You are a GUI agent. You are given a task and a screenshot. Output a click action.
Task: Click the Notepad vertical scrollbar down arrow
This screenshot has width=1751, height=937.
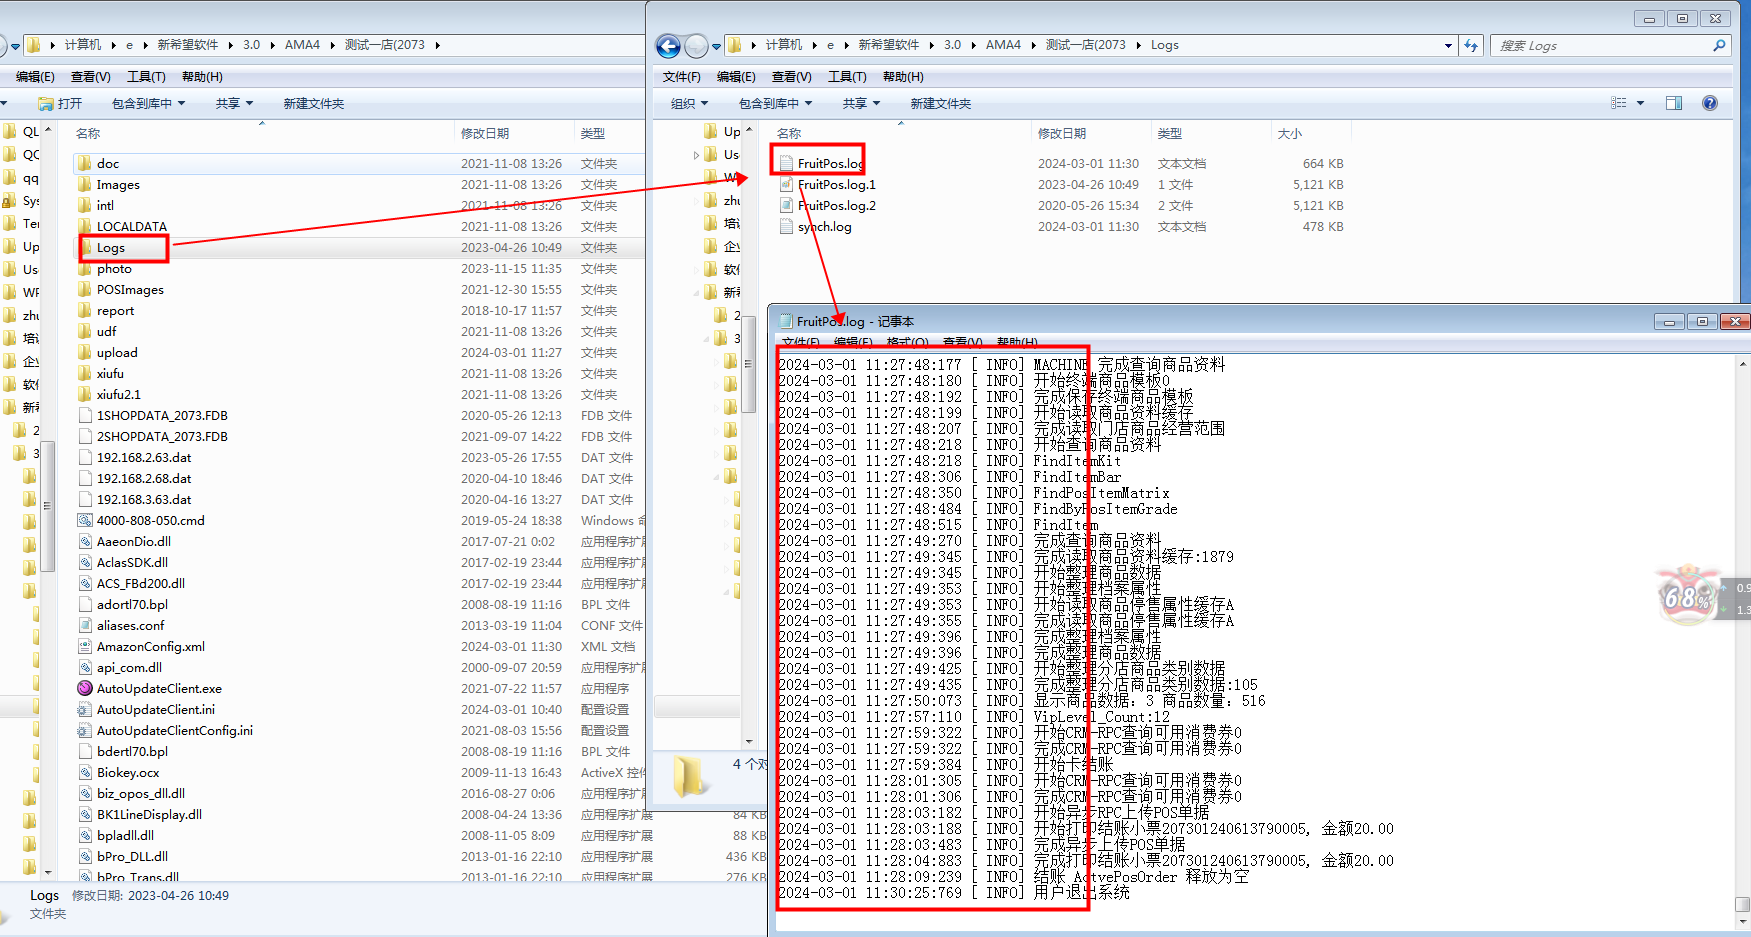pos(1742,921)
